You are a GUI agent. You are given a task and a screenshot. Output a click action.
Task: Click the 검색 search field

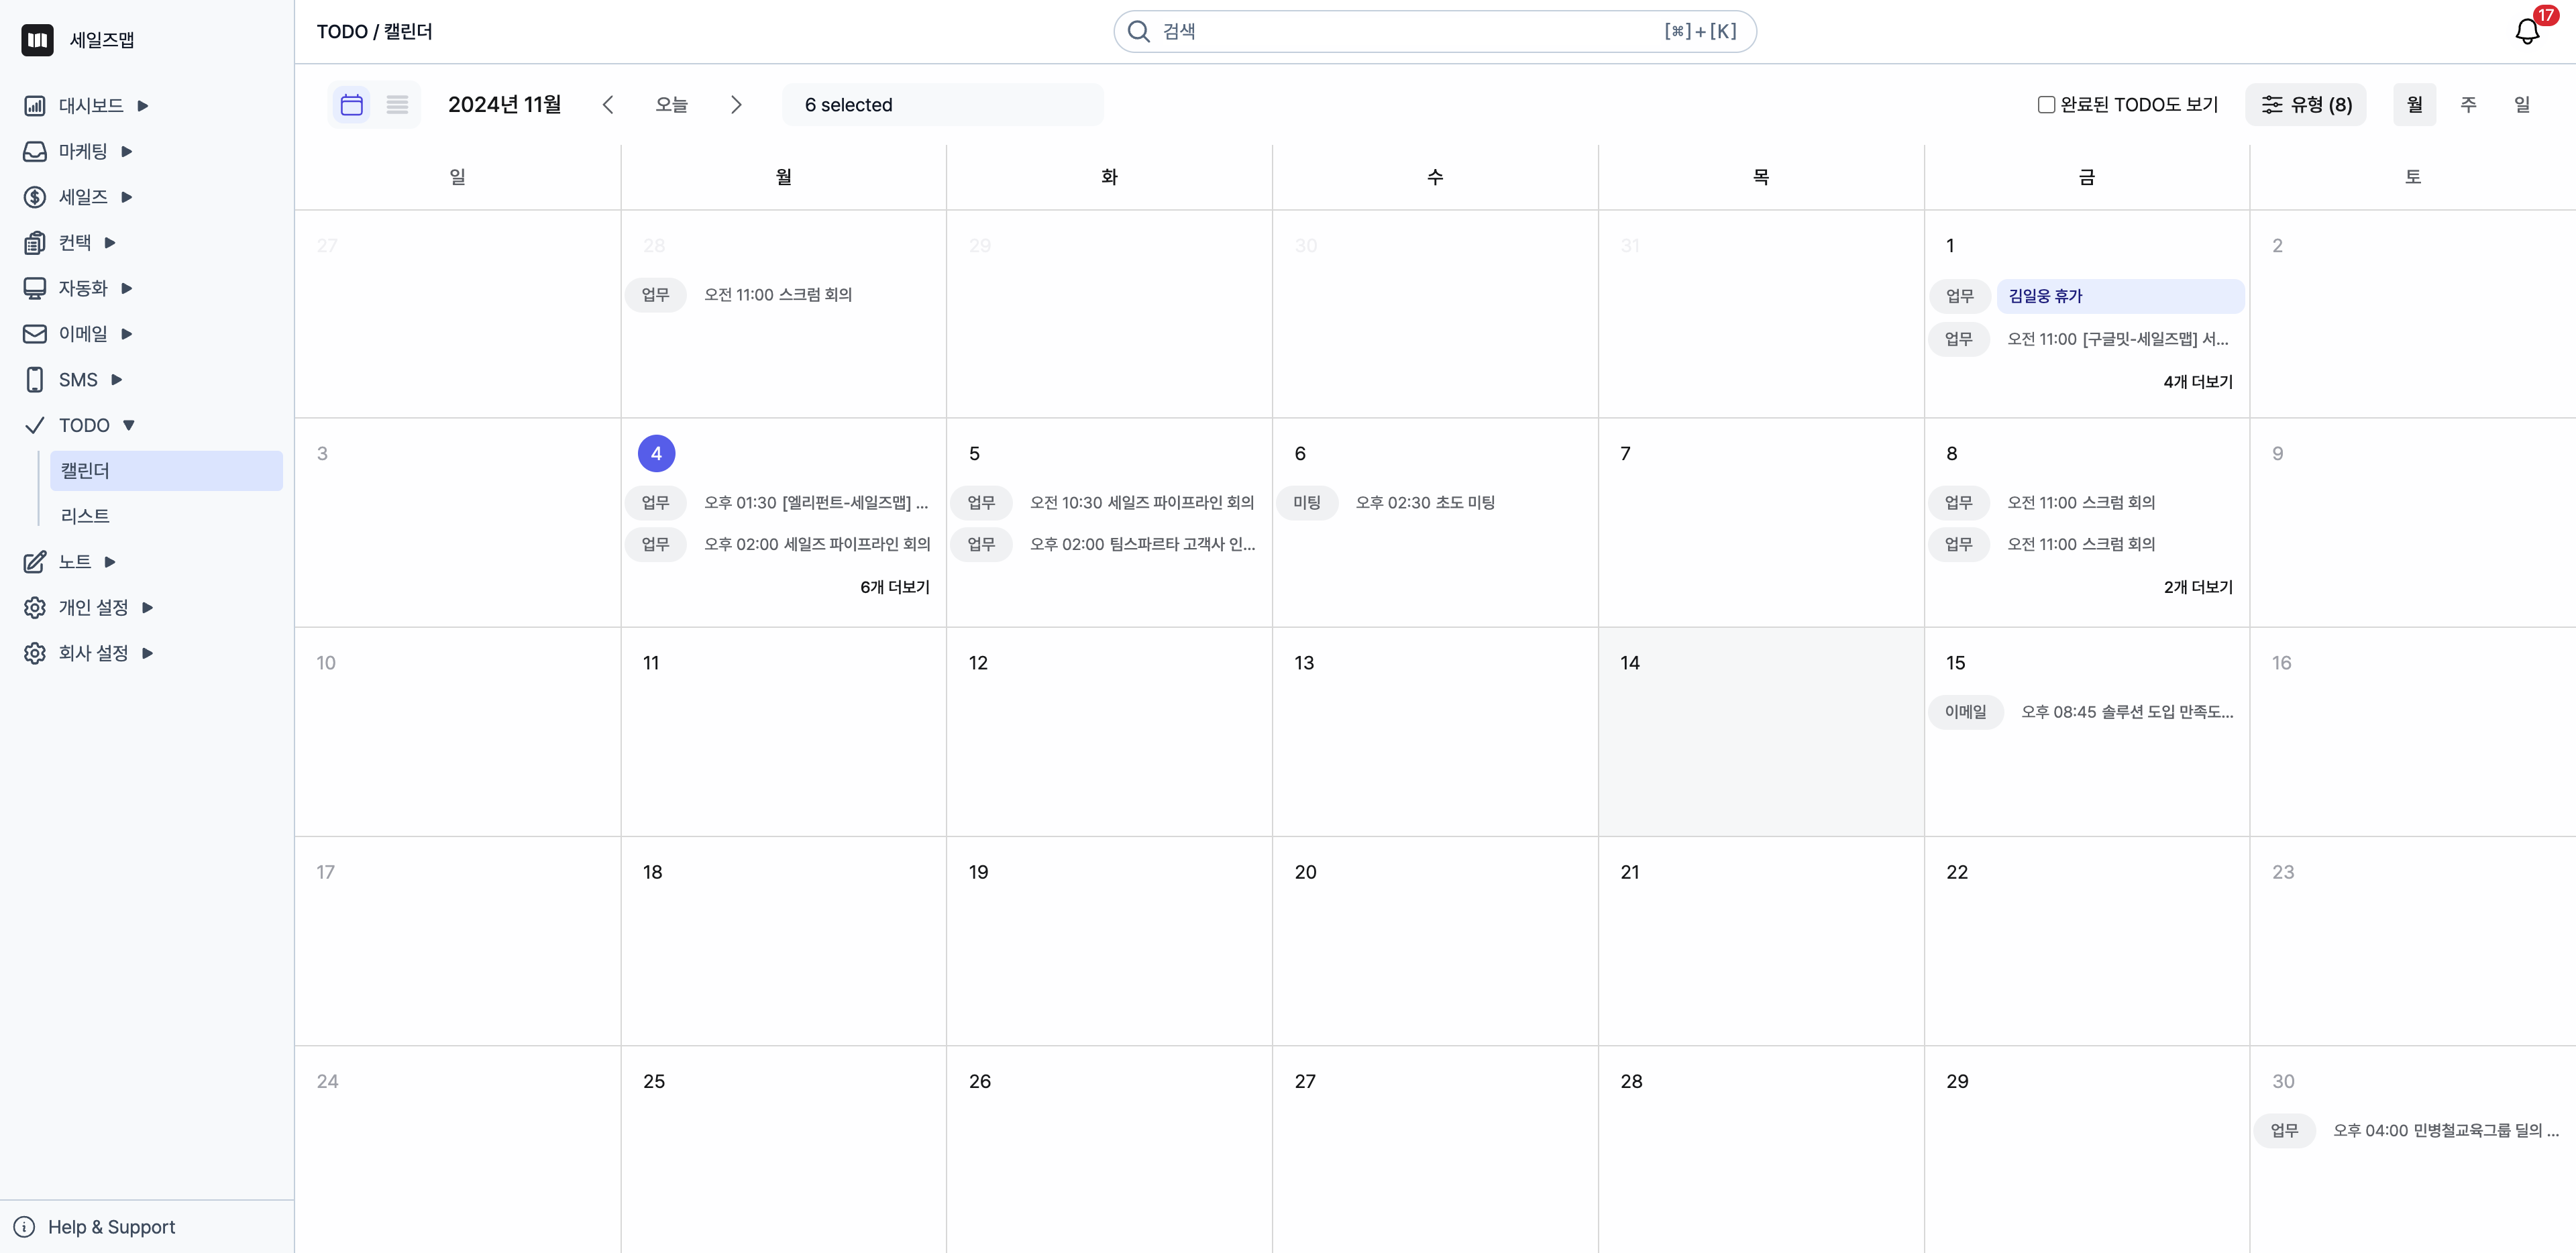[1435, 31]
